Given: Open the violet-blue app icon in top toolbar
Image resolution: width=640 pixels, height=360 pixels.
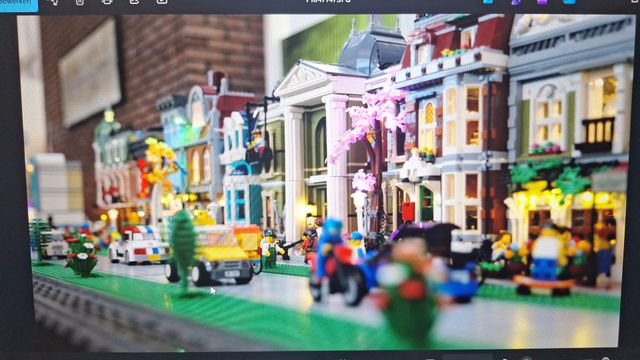Looking at the screenshot, I should pyautogui.click(x=516, y=2).
